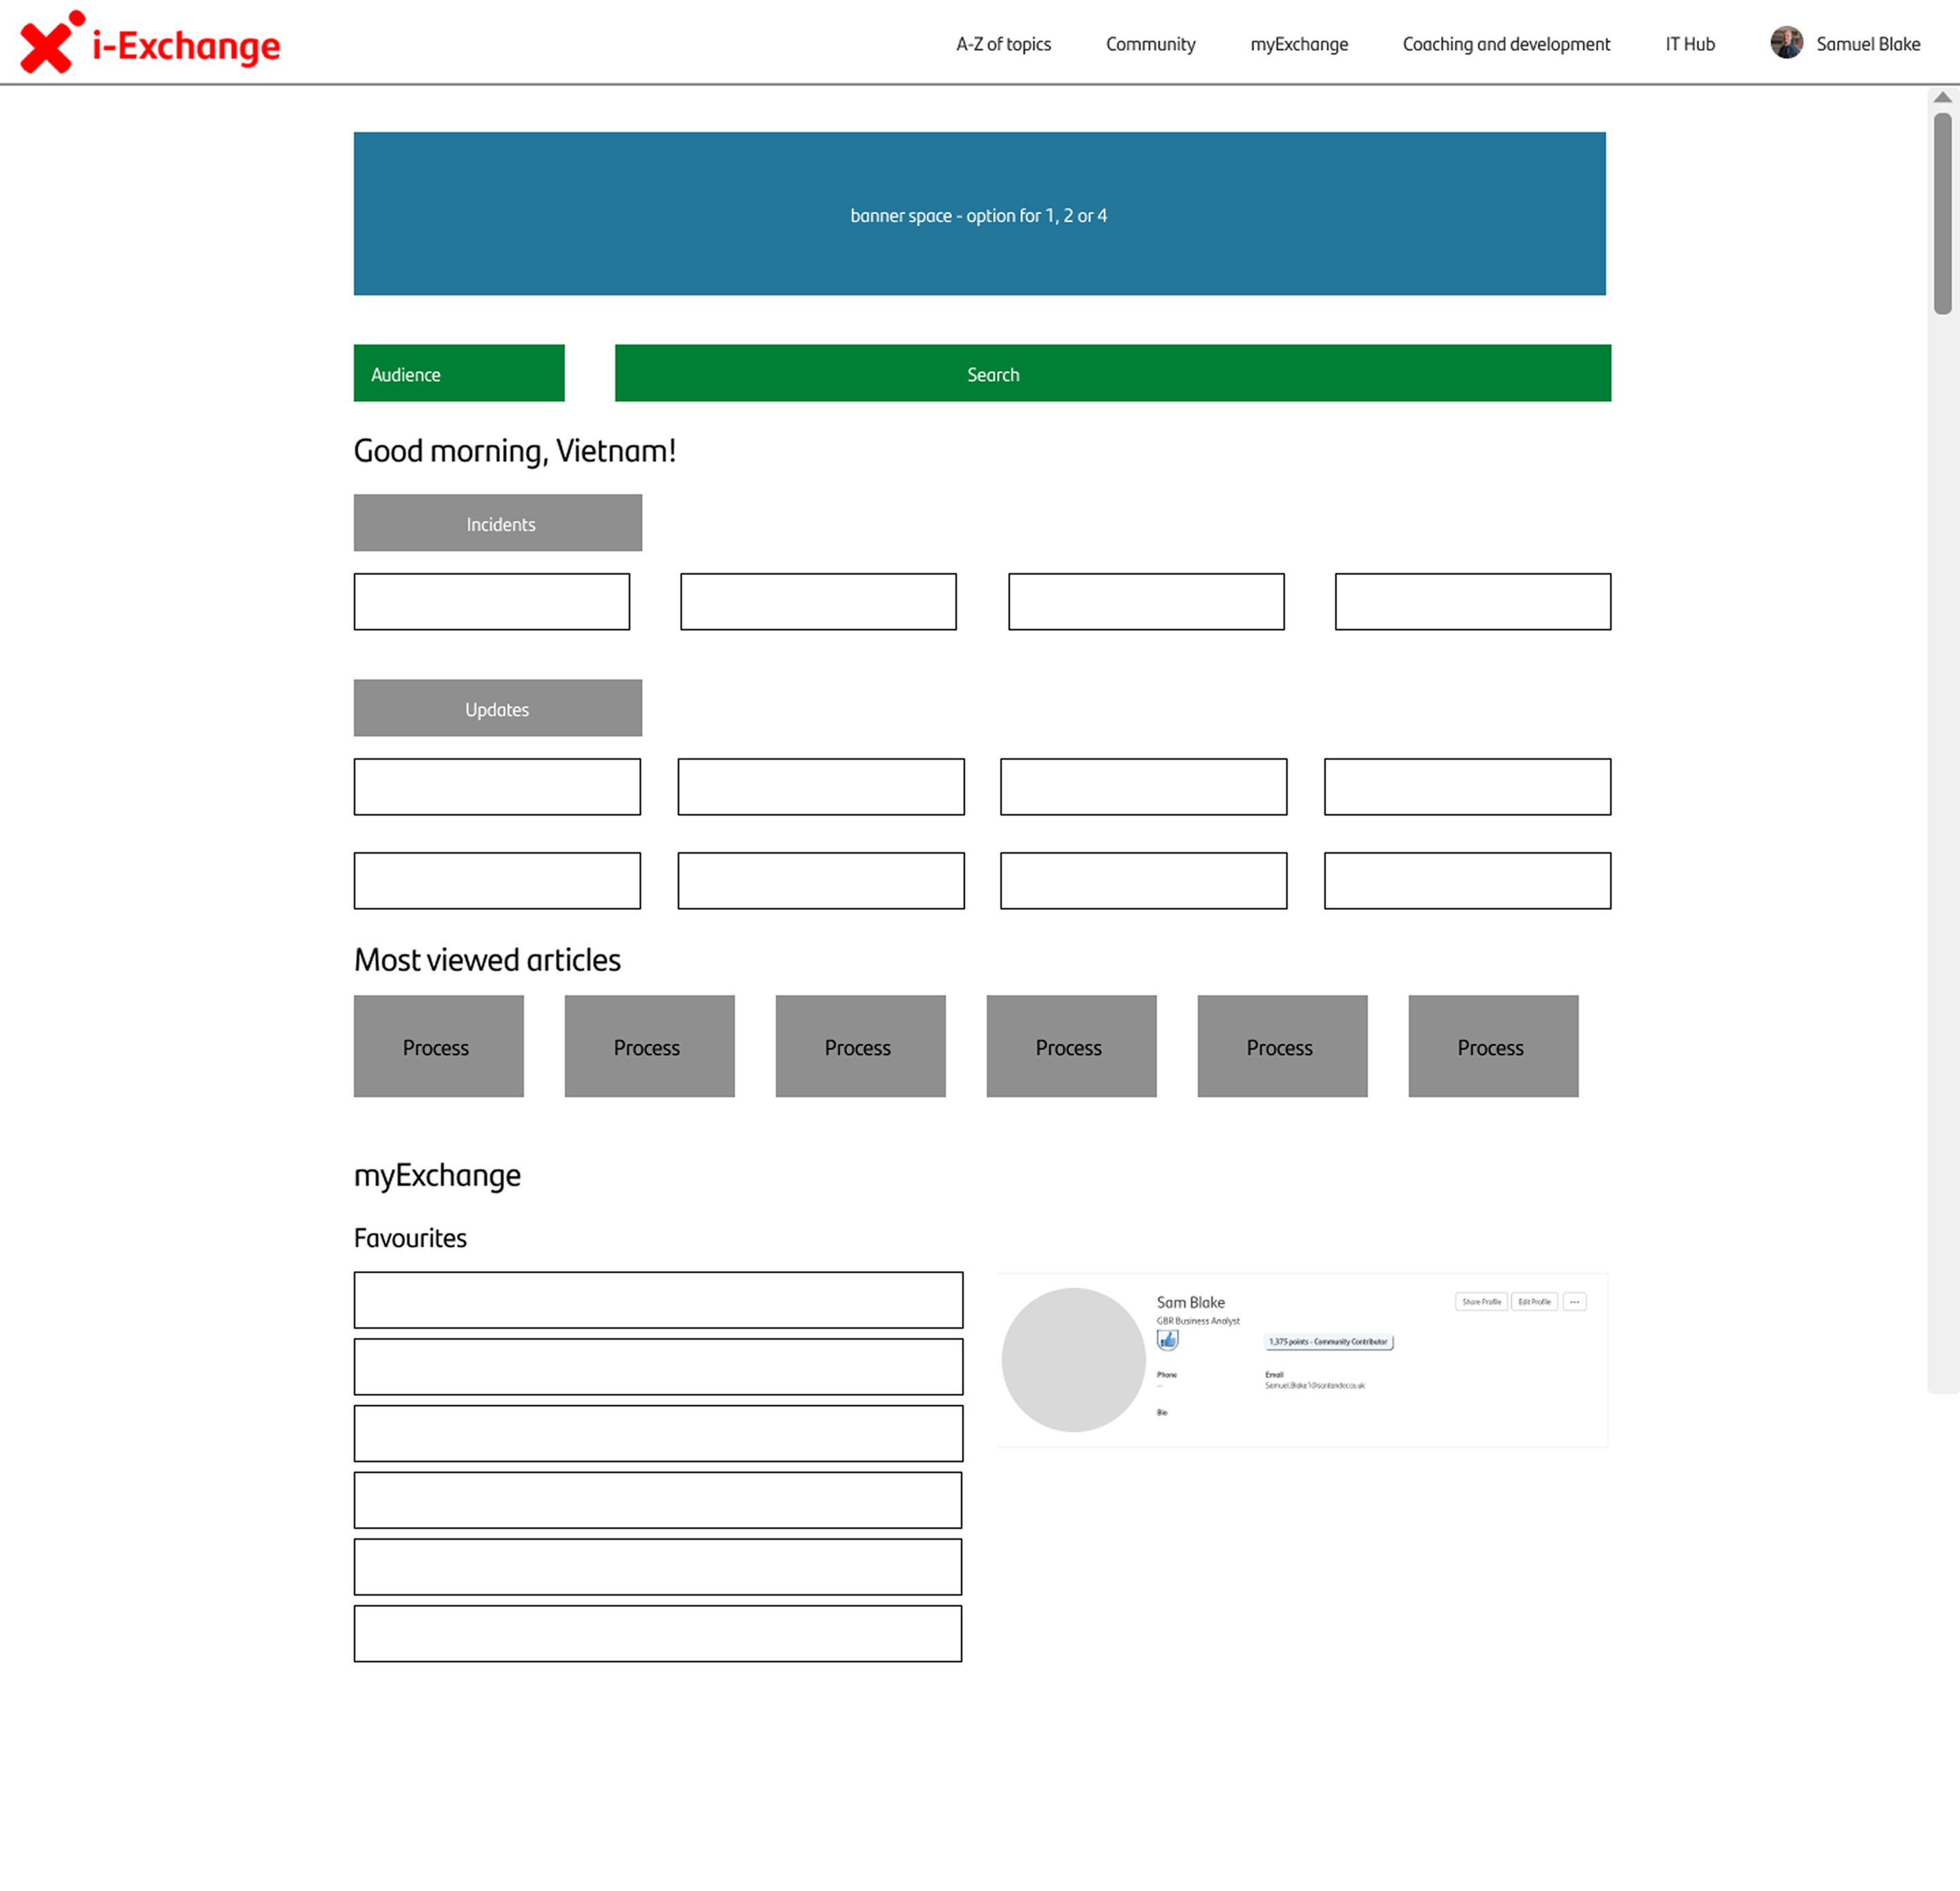Expand the Audience dropdown
1960x1891 pixels.
tap(459, 373)
